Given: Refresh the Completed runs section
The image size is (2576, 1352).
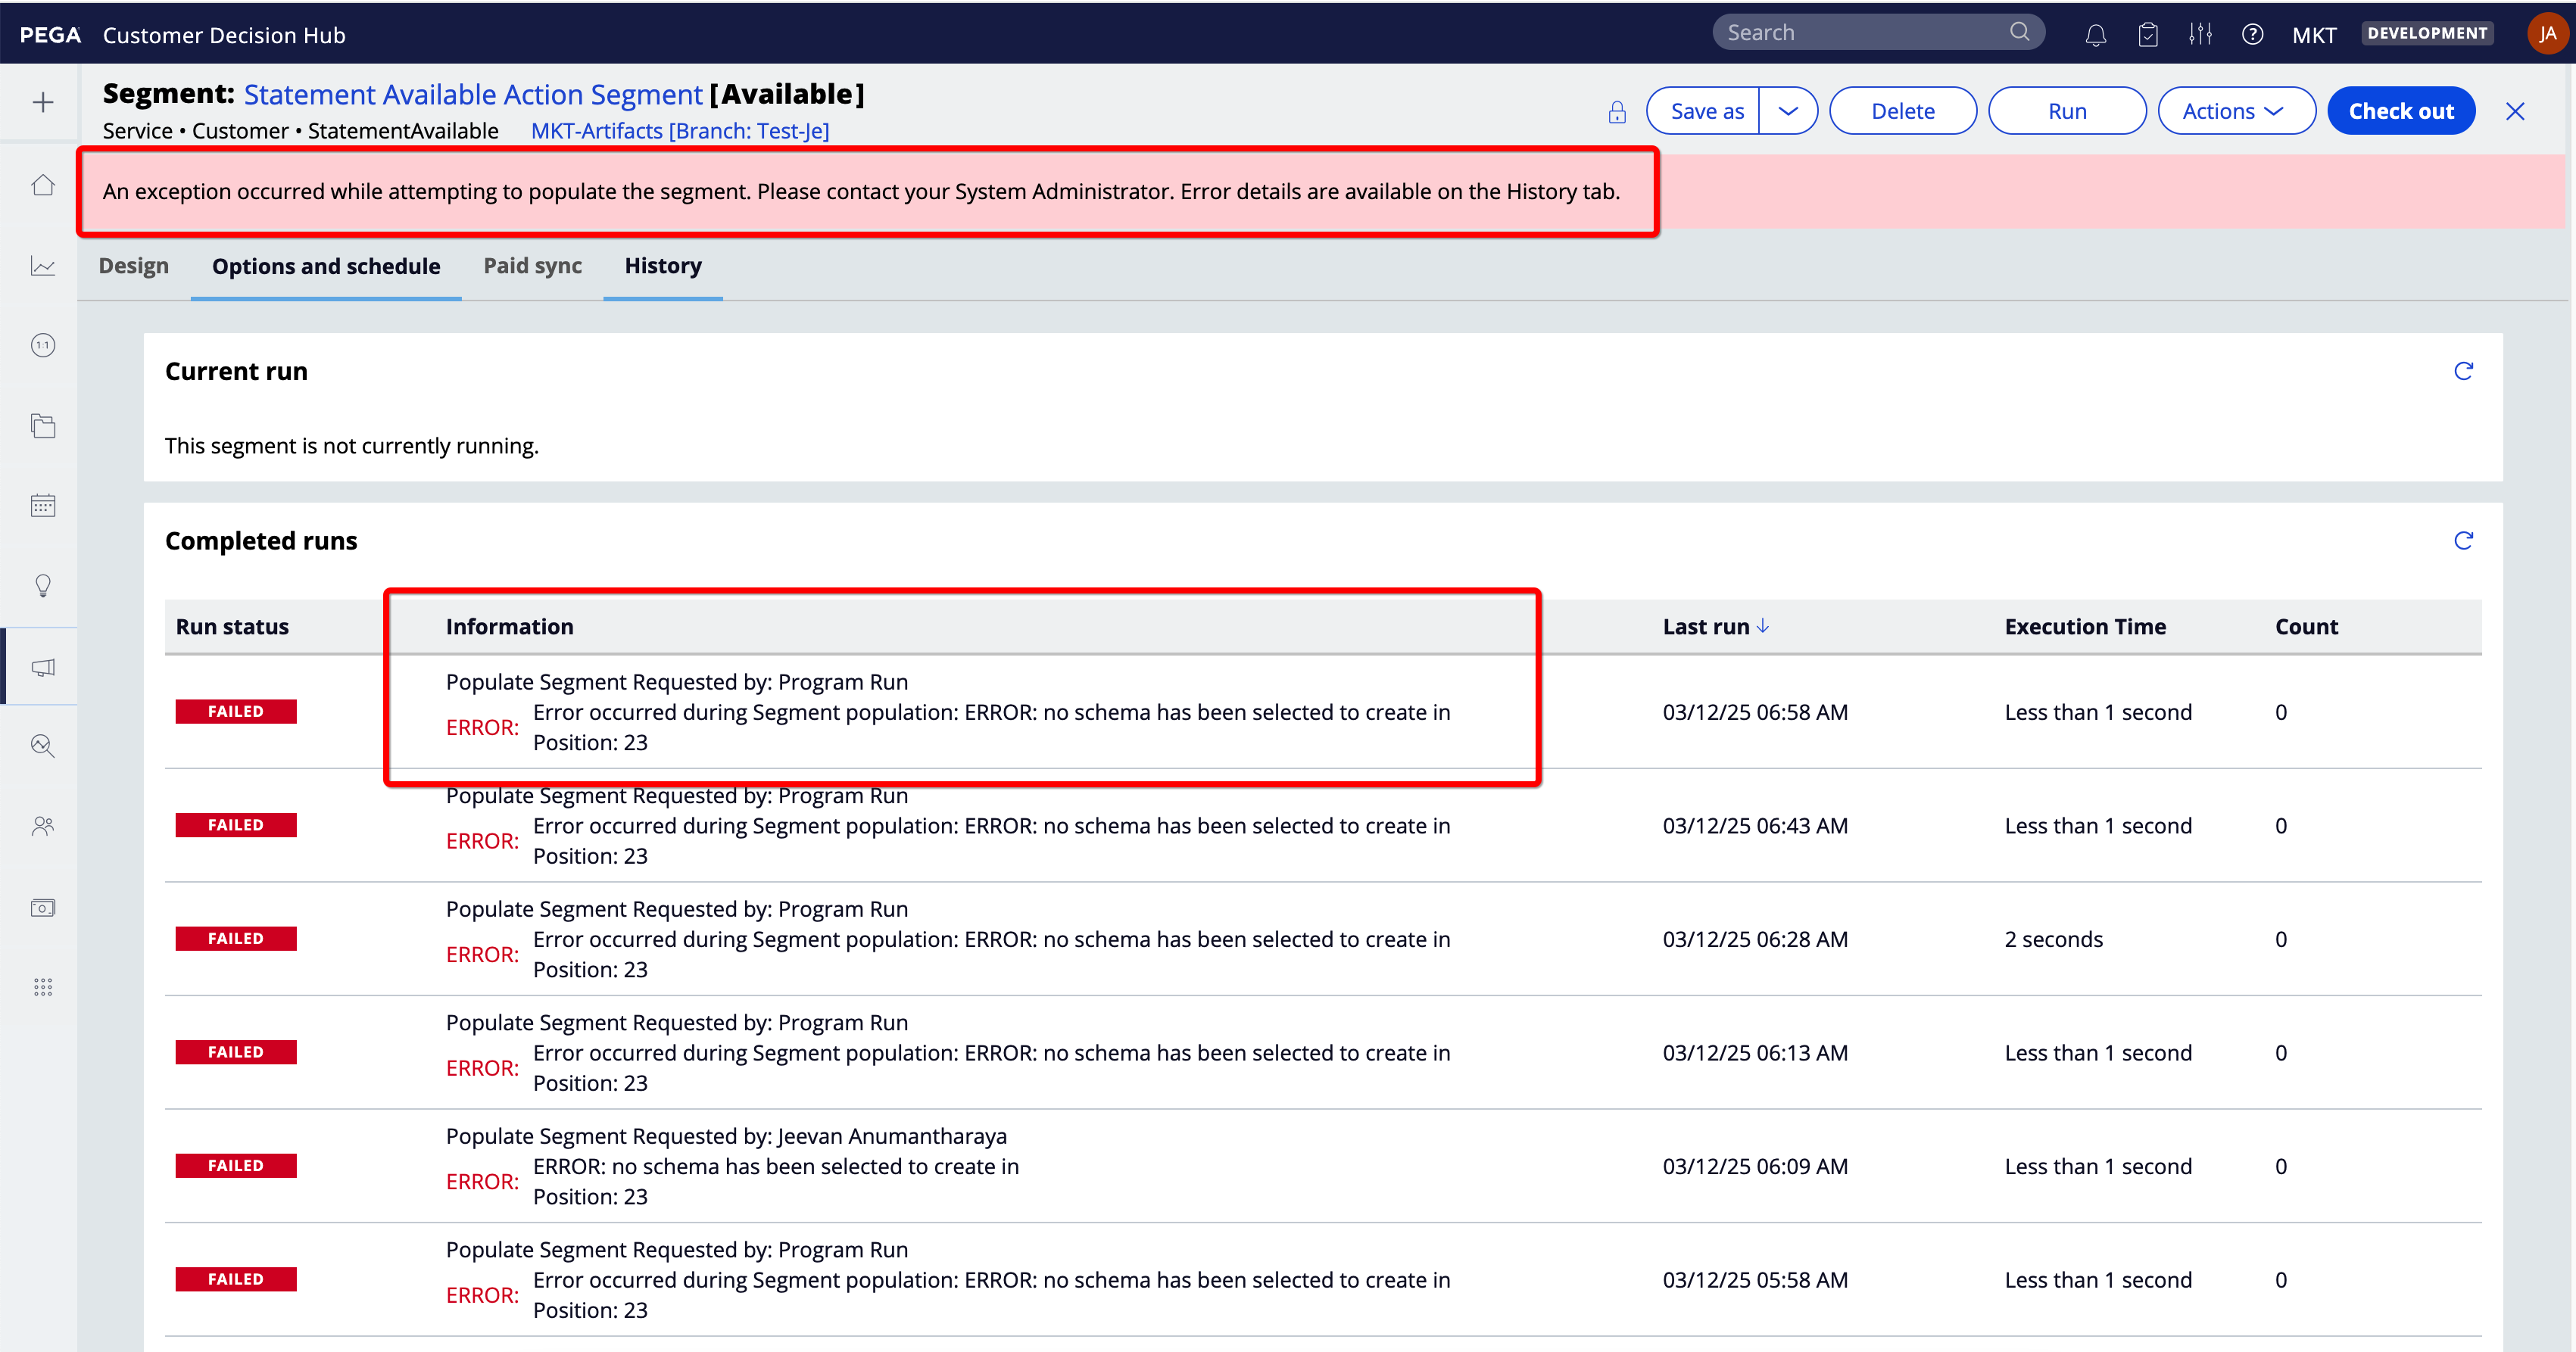Looking at the screenshot, I should click(2464, 540).
